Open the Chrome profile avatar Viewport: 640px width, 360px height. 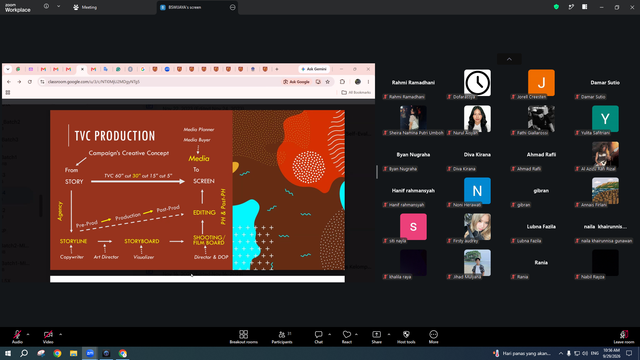[358, 82]
